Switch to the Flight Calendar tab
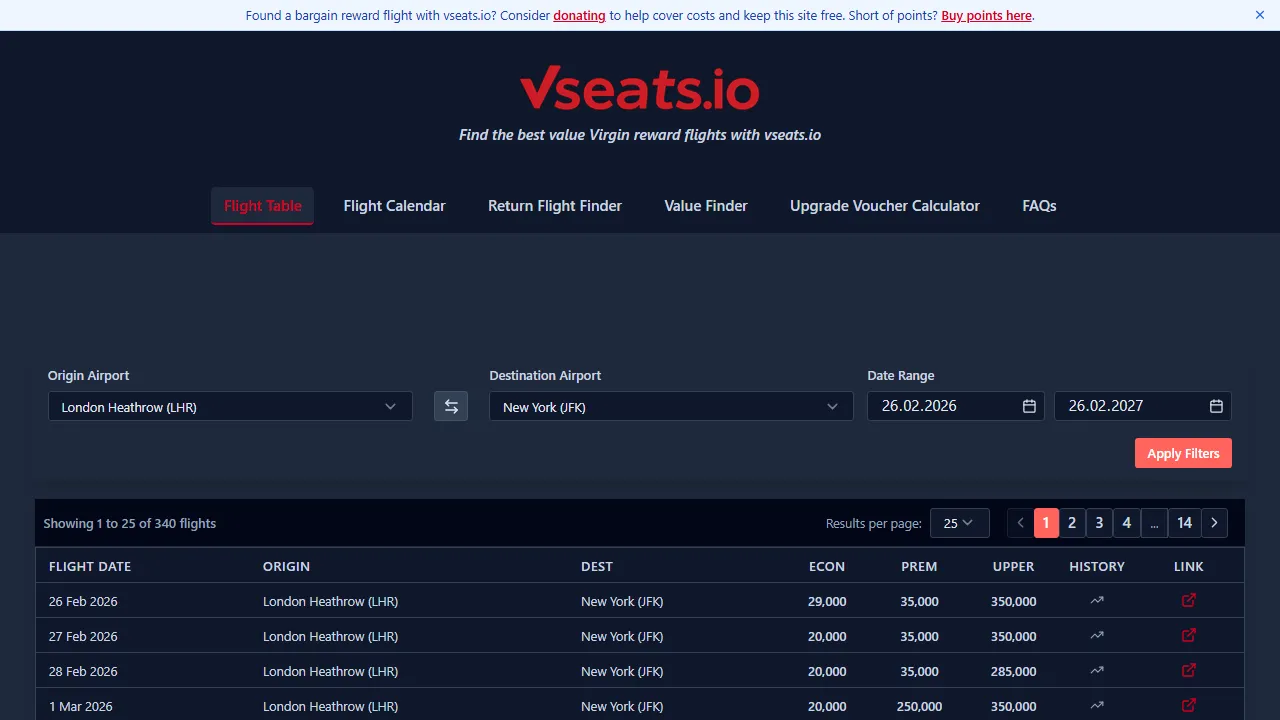The width and height of the screenshot is (1280, 720). pyautogui.click(x=394, y=205)
